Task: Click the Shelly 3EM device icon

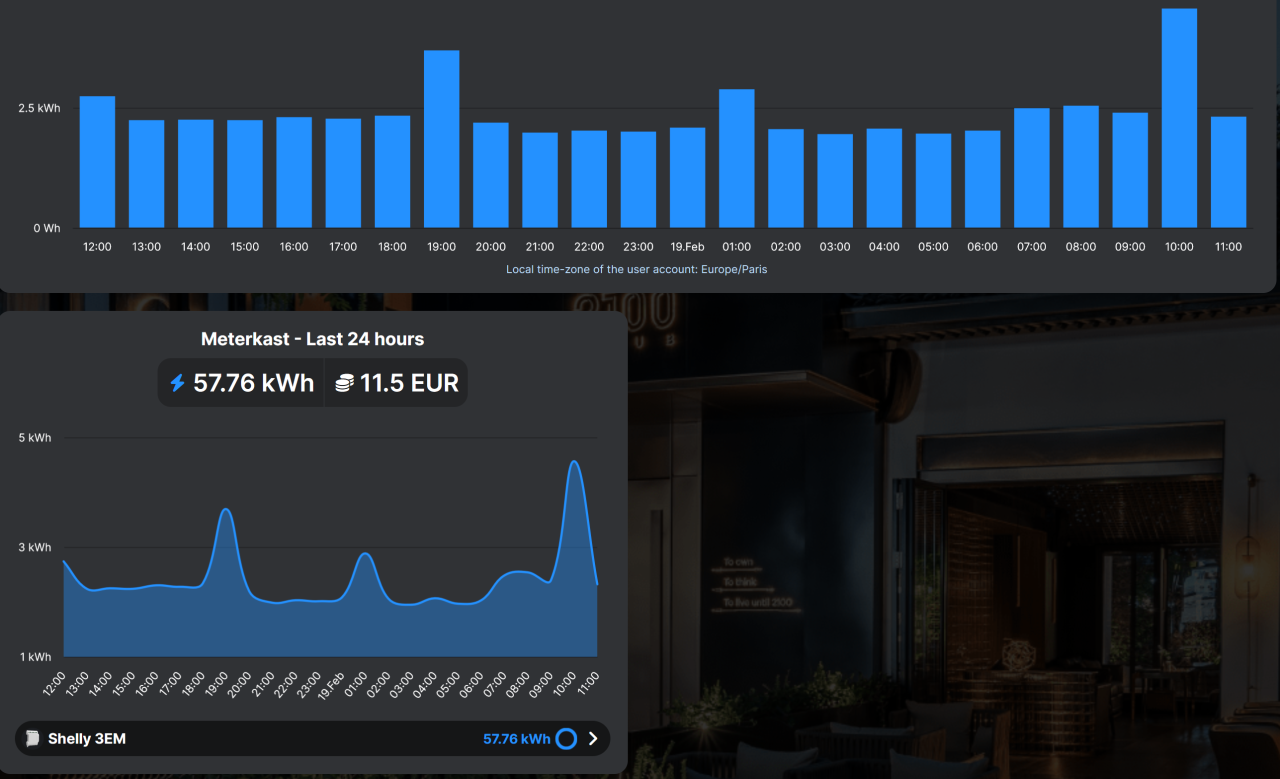Action: click(33, 739)
